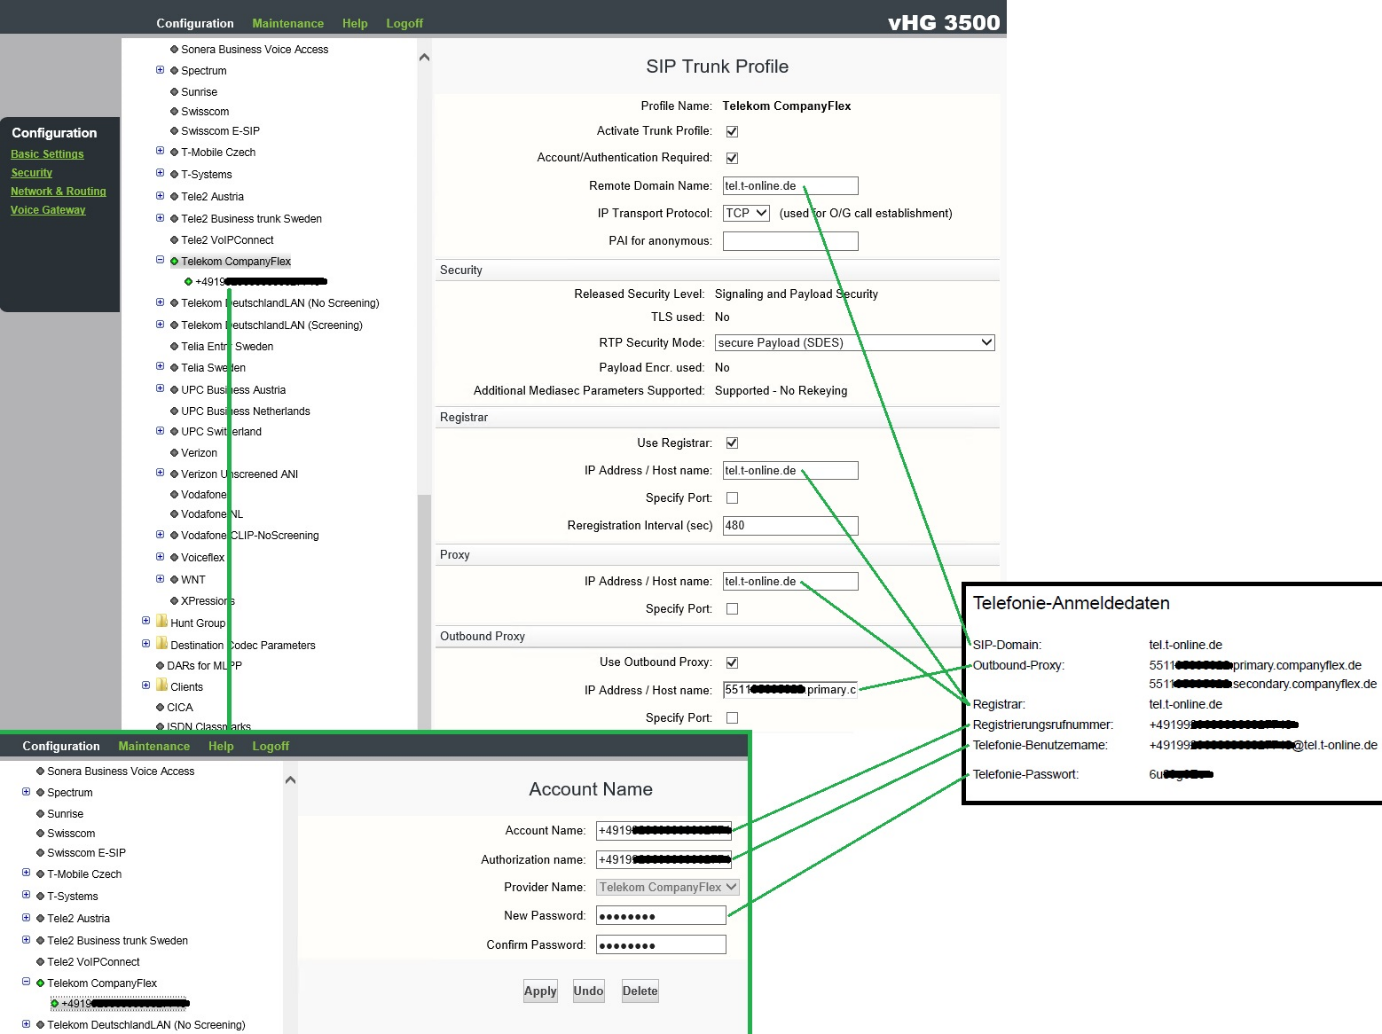The width and height of the screenshot is (1382, 1034).
Task: Toggle the Activate Trunk Profile checkbox
Action: point(732,131)
